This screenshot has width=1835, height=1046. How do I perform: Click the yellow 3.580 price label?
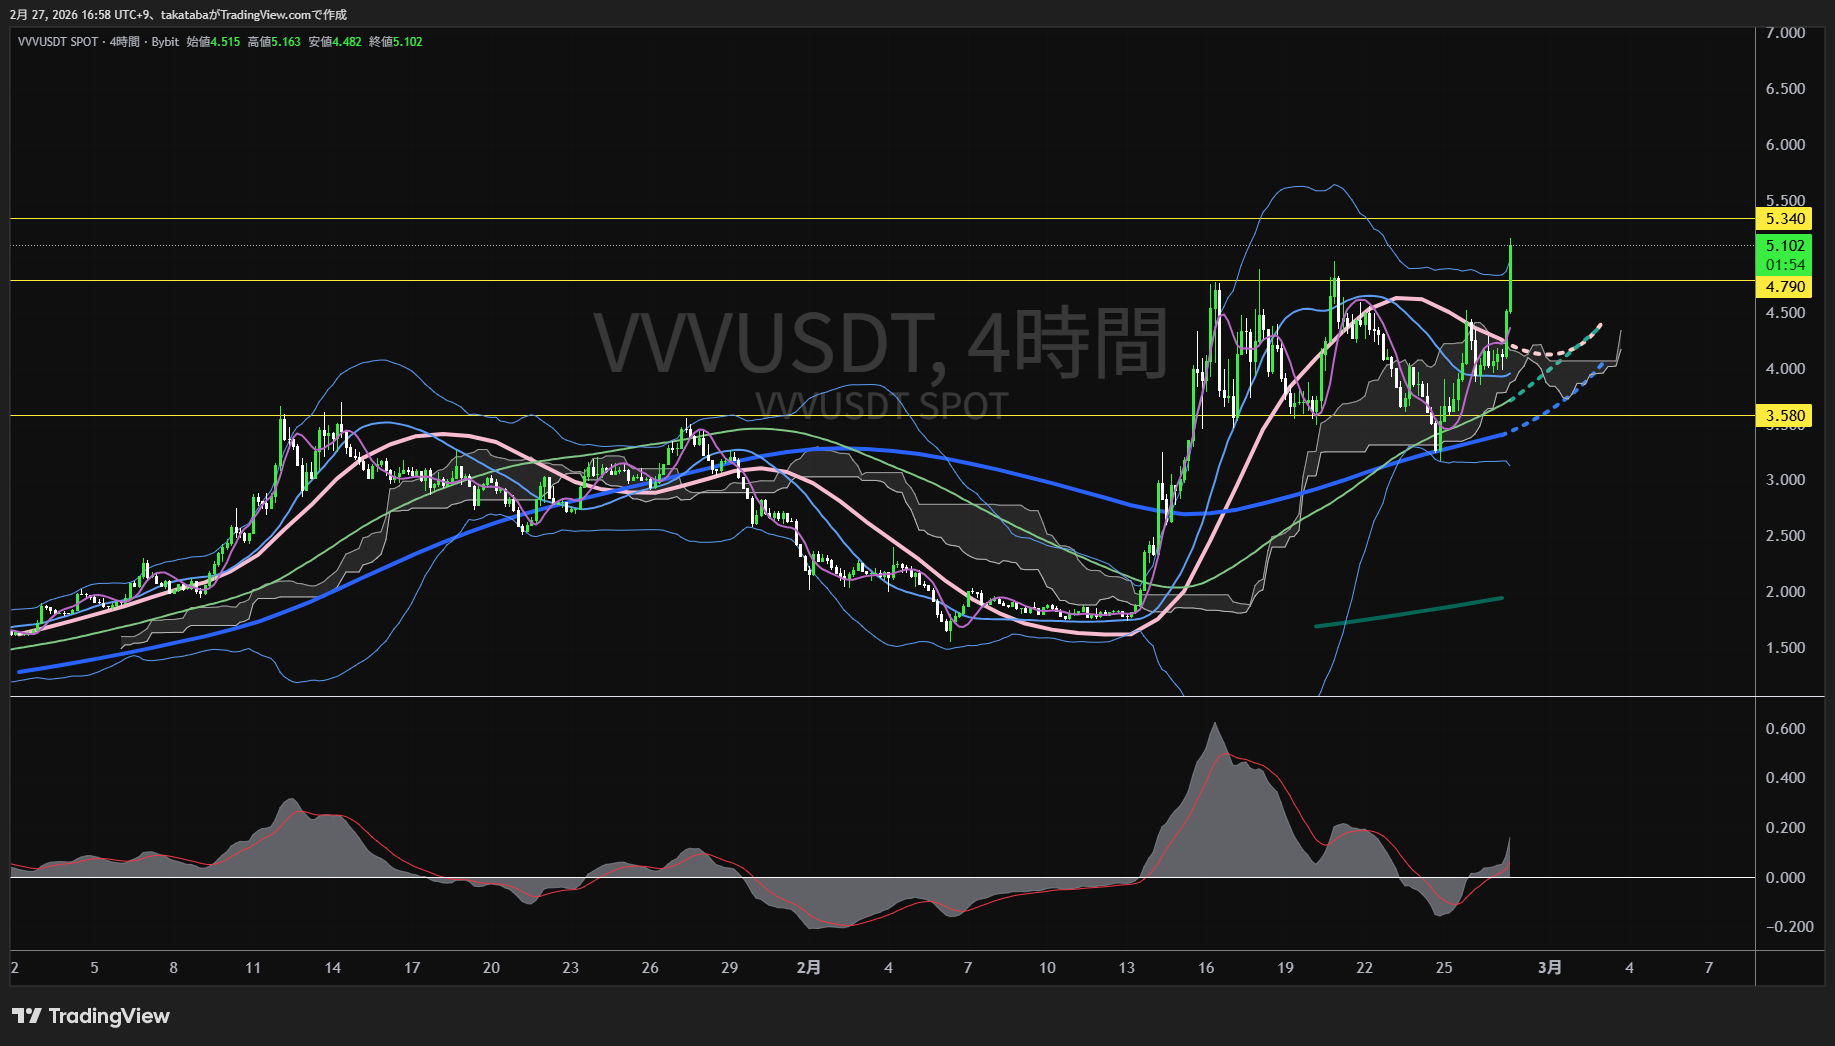1784,416
